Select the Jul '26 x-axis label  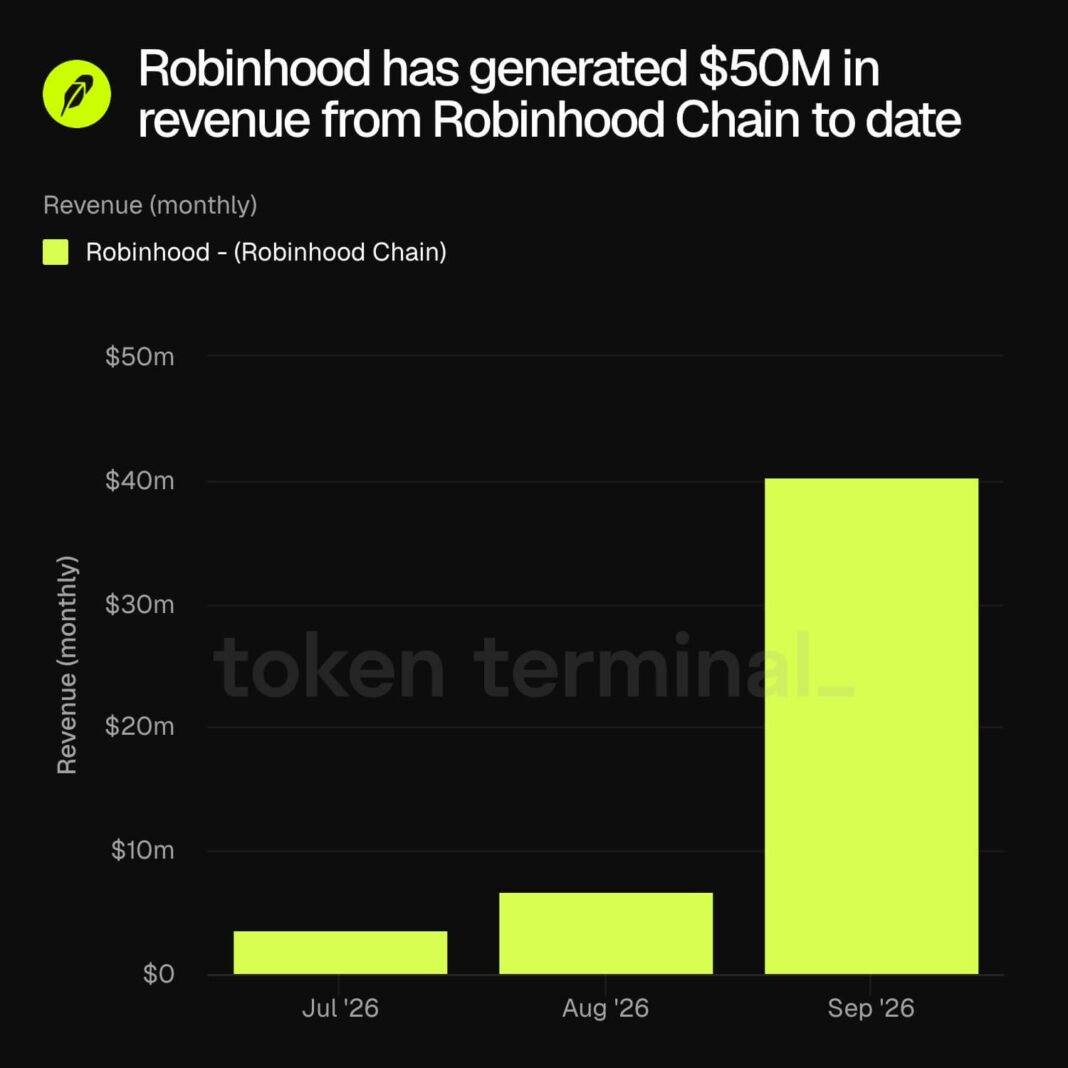click(x=340, y=1008)
